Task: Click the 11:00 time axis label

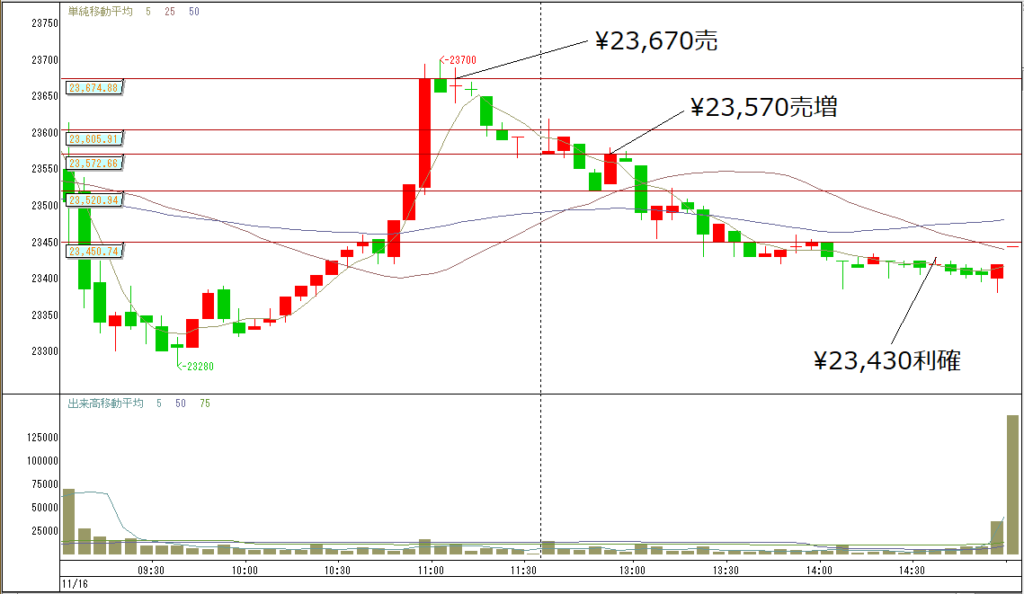Action: [x=430, y=571]
